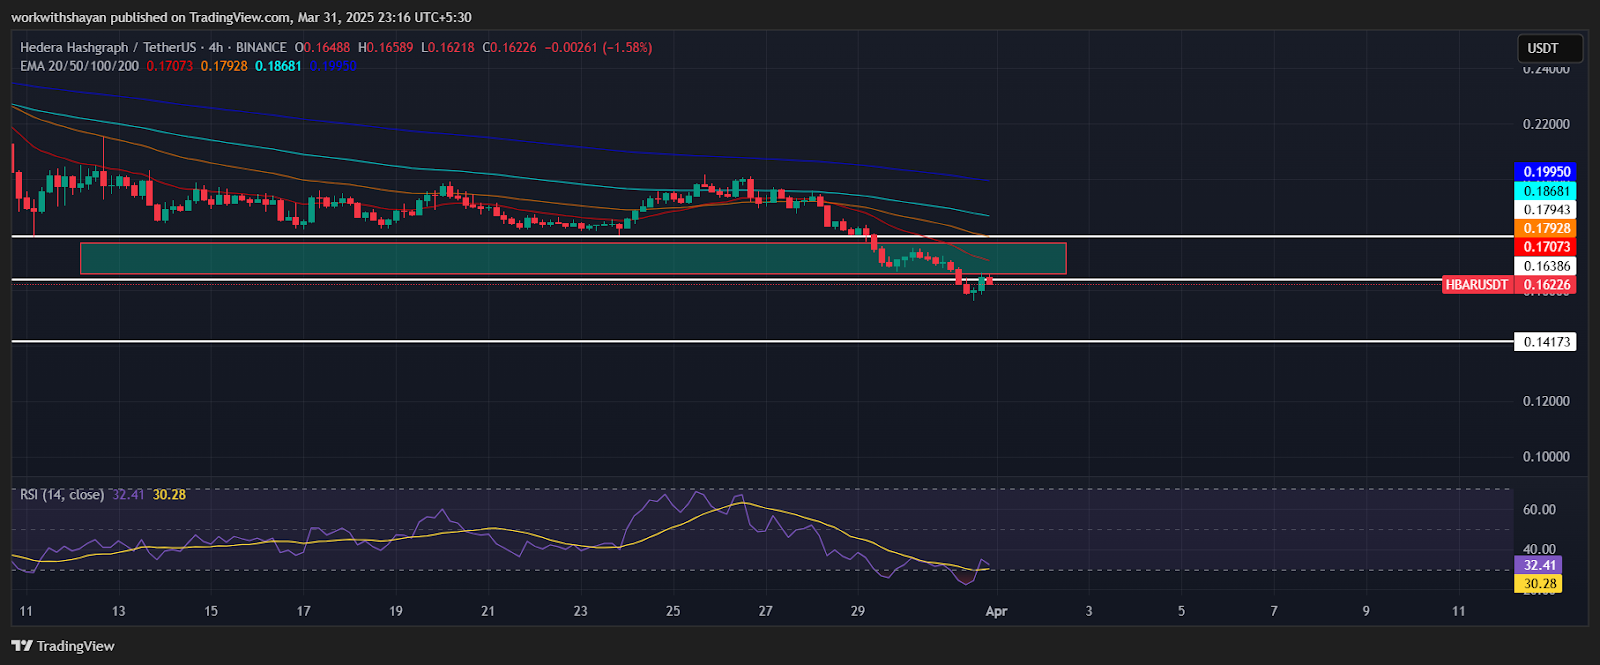Viewport: 1600px width, 665px height.
Task: Click the Apr label on time axis
Action: pyautogui.click(x=996, y=611)
